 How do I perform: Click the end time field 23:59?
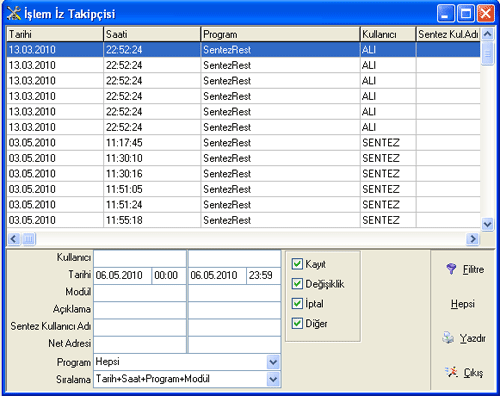[x=264, y=275]
